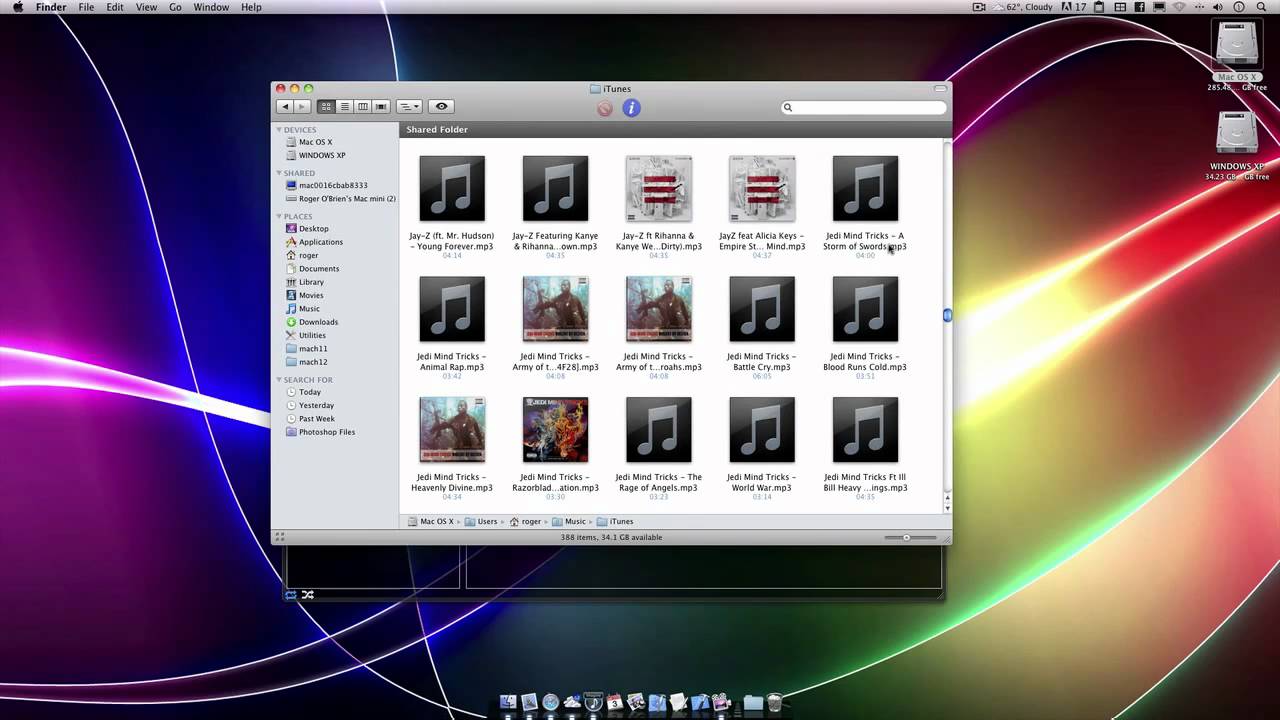The width and height of the screenshot is (1280, 720).
Task: Select Jedi Mind Tricks Razorblade Salvation file
Action: [555, 430]
